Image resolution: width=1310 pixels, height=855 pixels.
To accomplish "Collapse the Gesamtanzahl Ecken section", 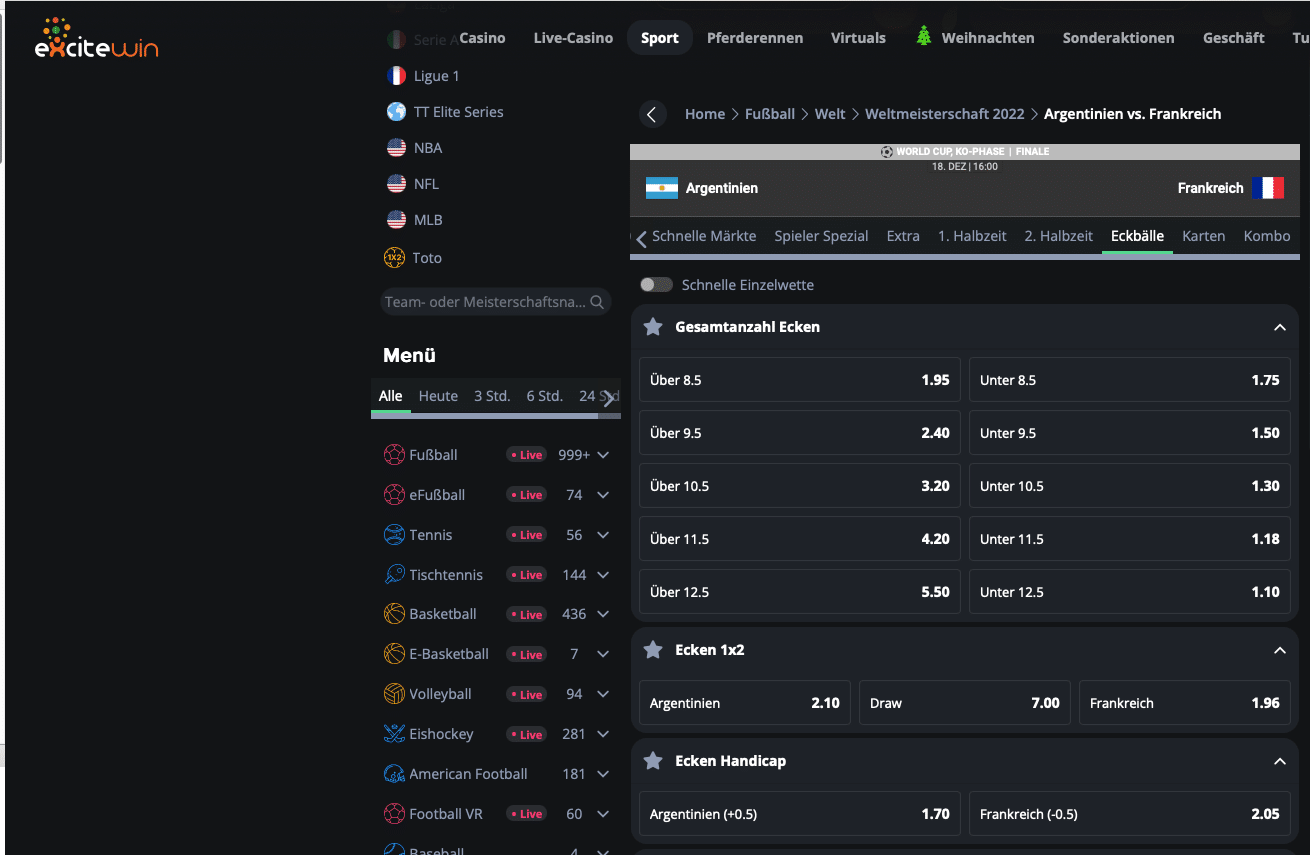I will (1279, 327).
